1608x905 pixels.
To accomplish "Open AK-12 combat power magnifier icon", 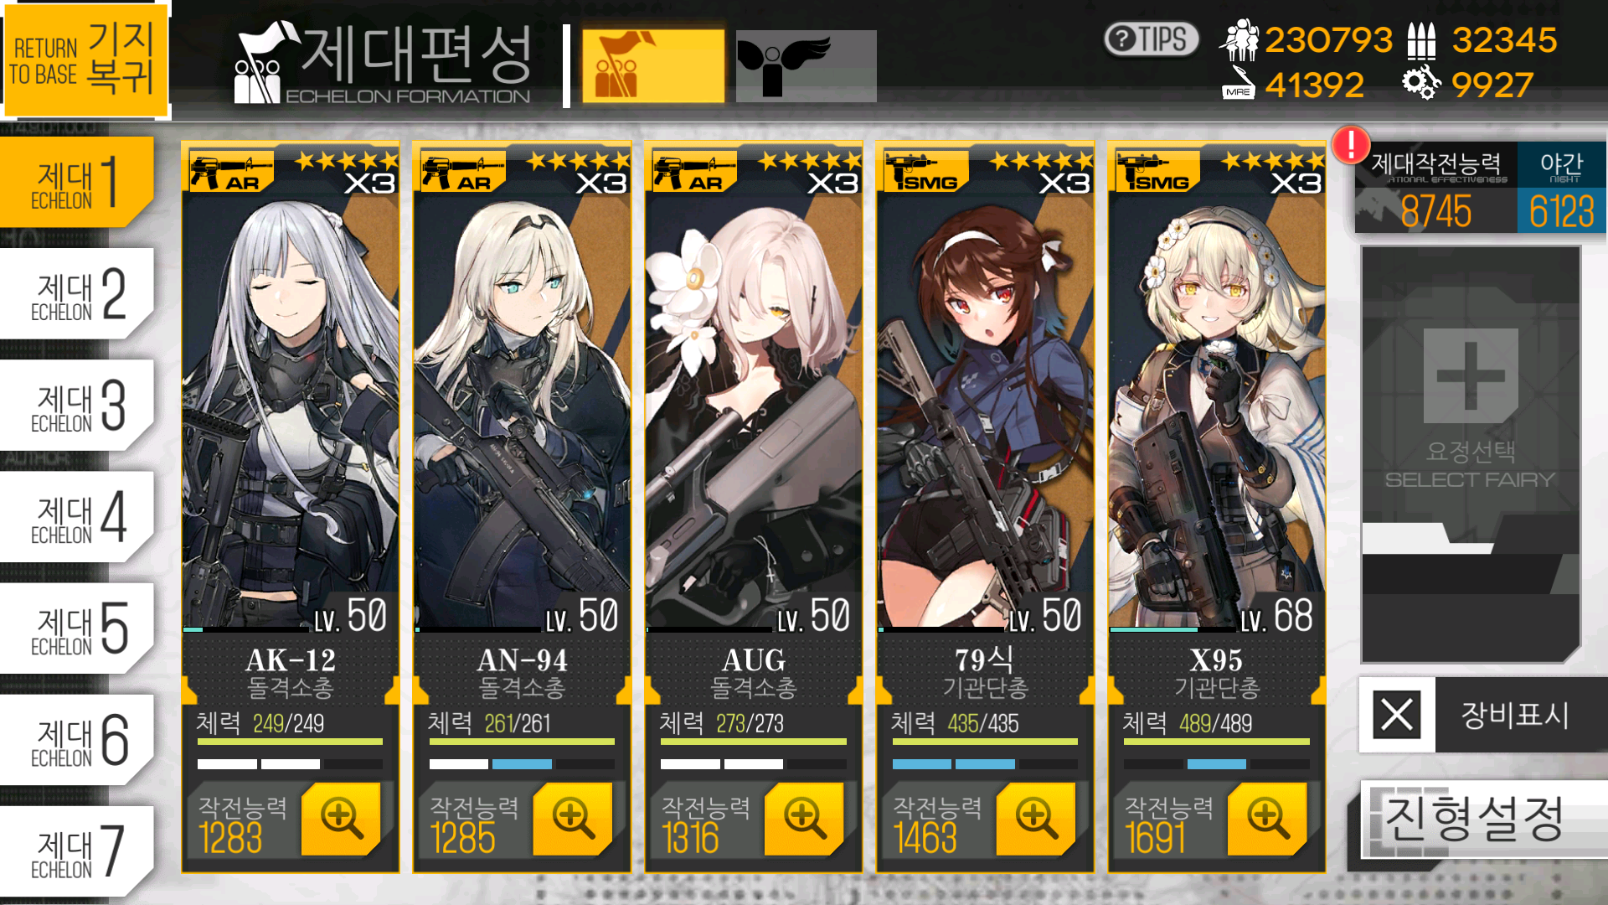I will 341,819.
